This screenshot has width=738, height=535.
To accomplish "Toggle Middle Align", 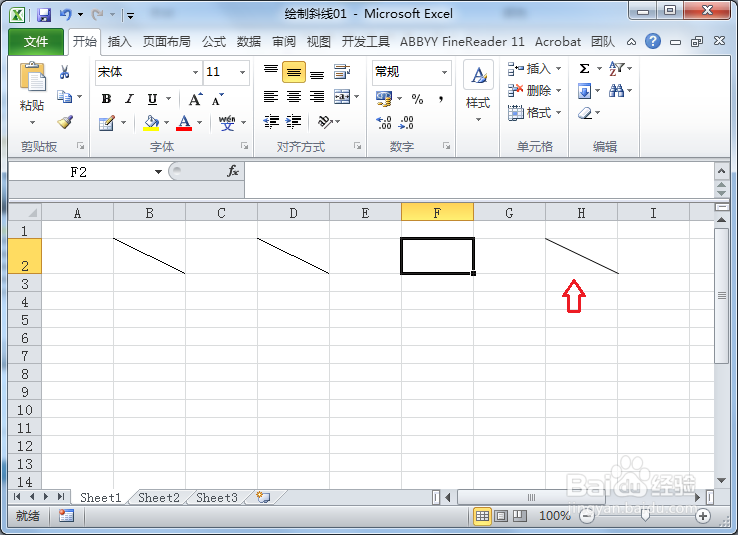I will [x=294, y=72].
